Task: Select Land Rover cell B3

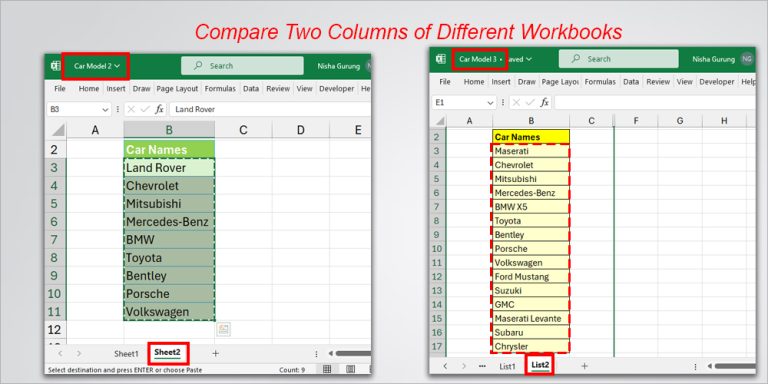Action: point(169,168)
